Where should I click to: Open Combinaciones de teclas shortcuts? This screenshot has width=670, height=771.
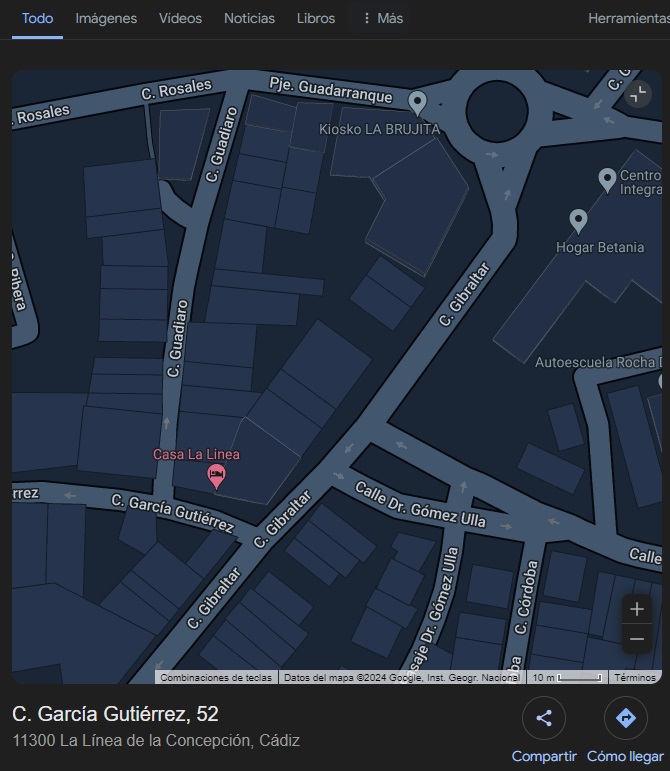coord(216,678)
